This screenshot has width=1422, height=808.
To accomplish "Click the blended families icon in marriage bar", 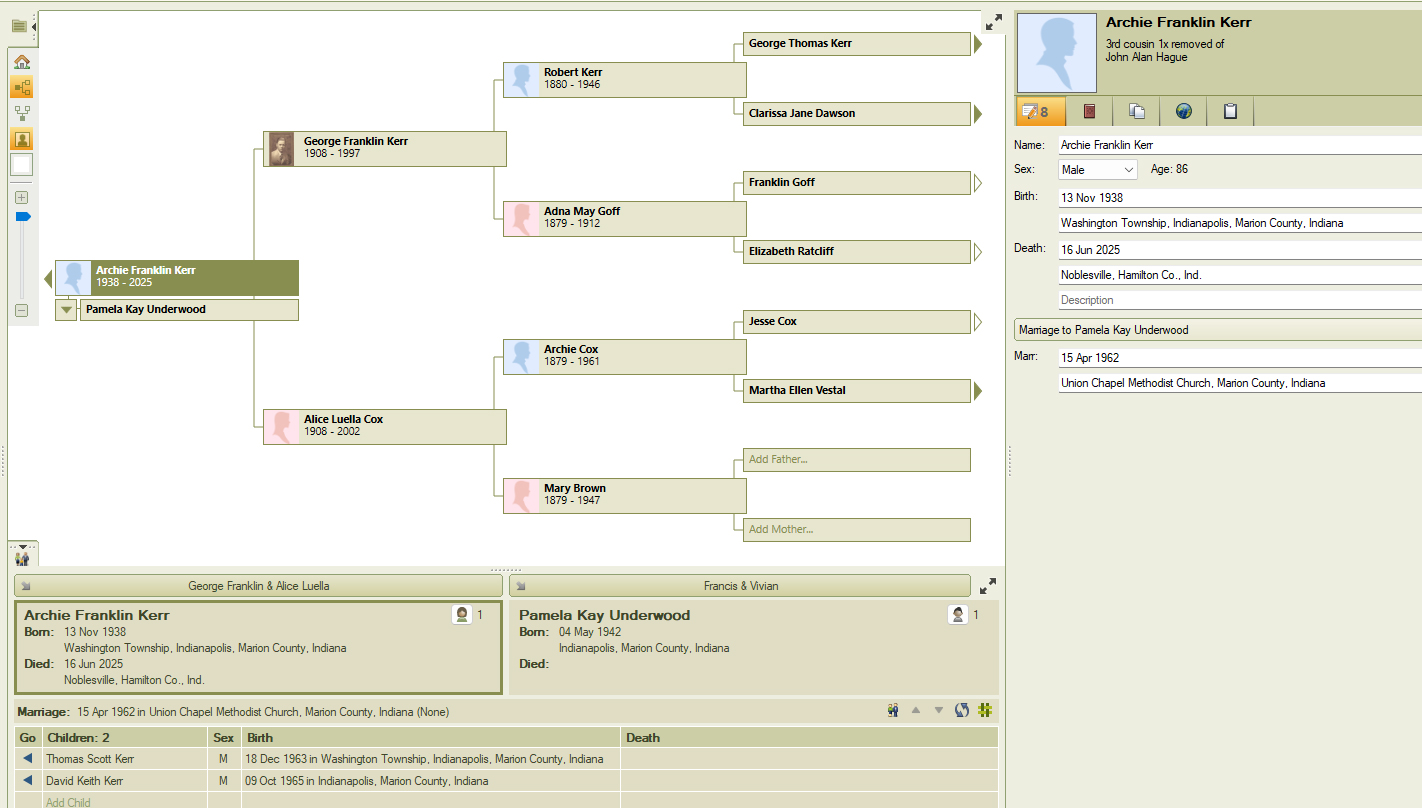I will 892,710.
